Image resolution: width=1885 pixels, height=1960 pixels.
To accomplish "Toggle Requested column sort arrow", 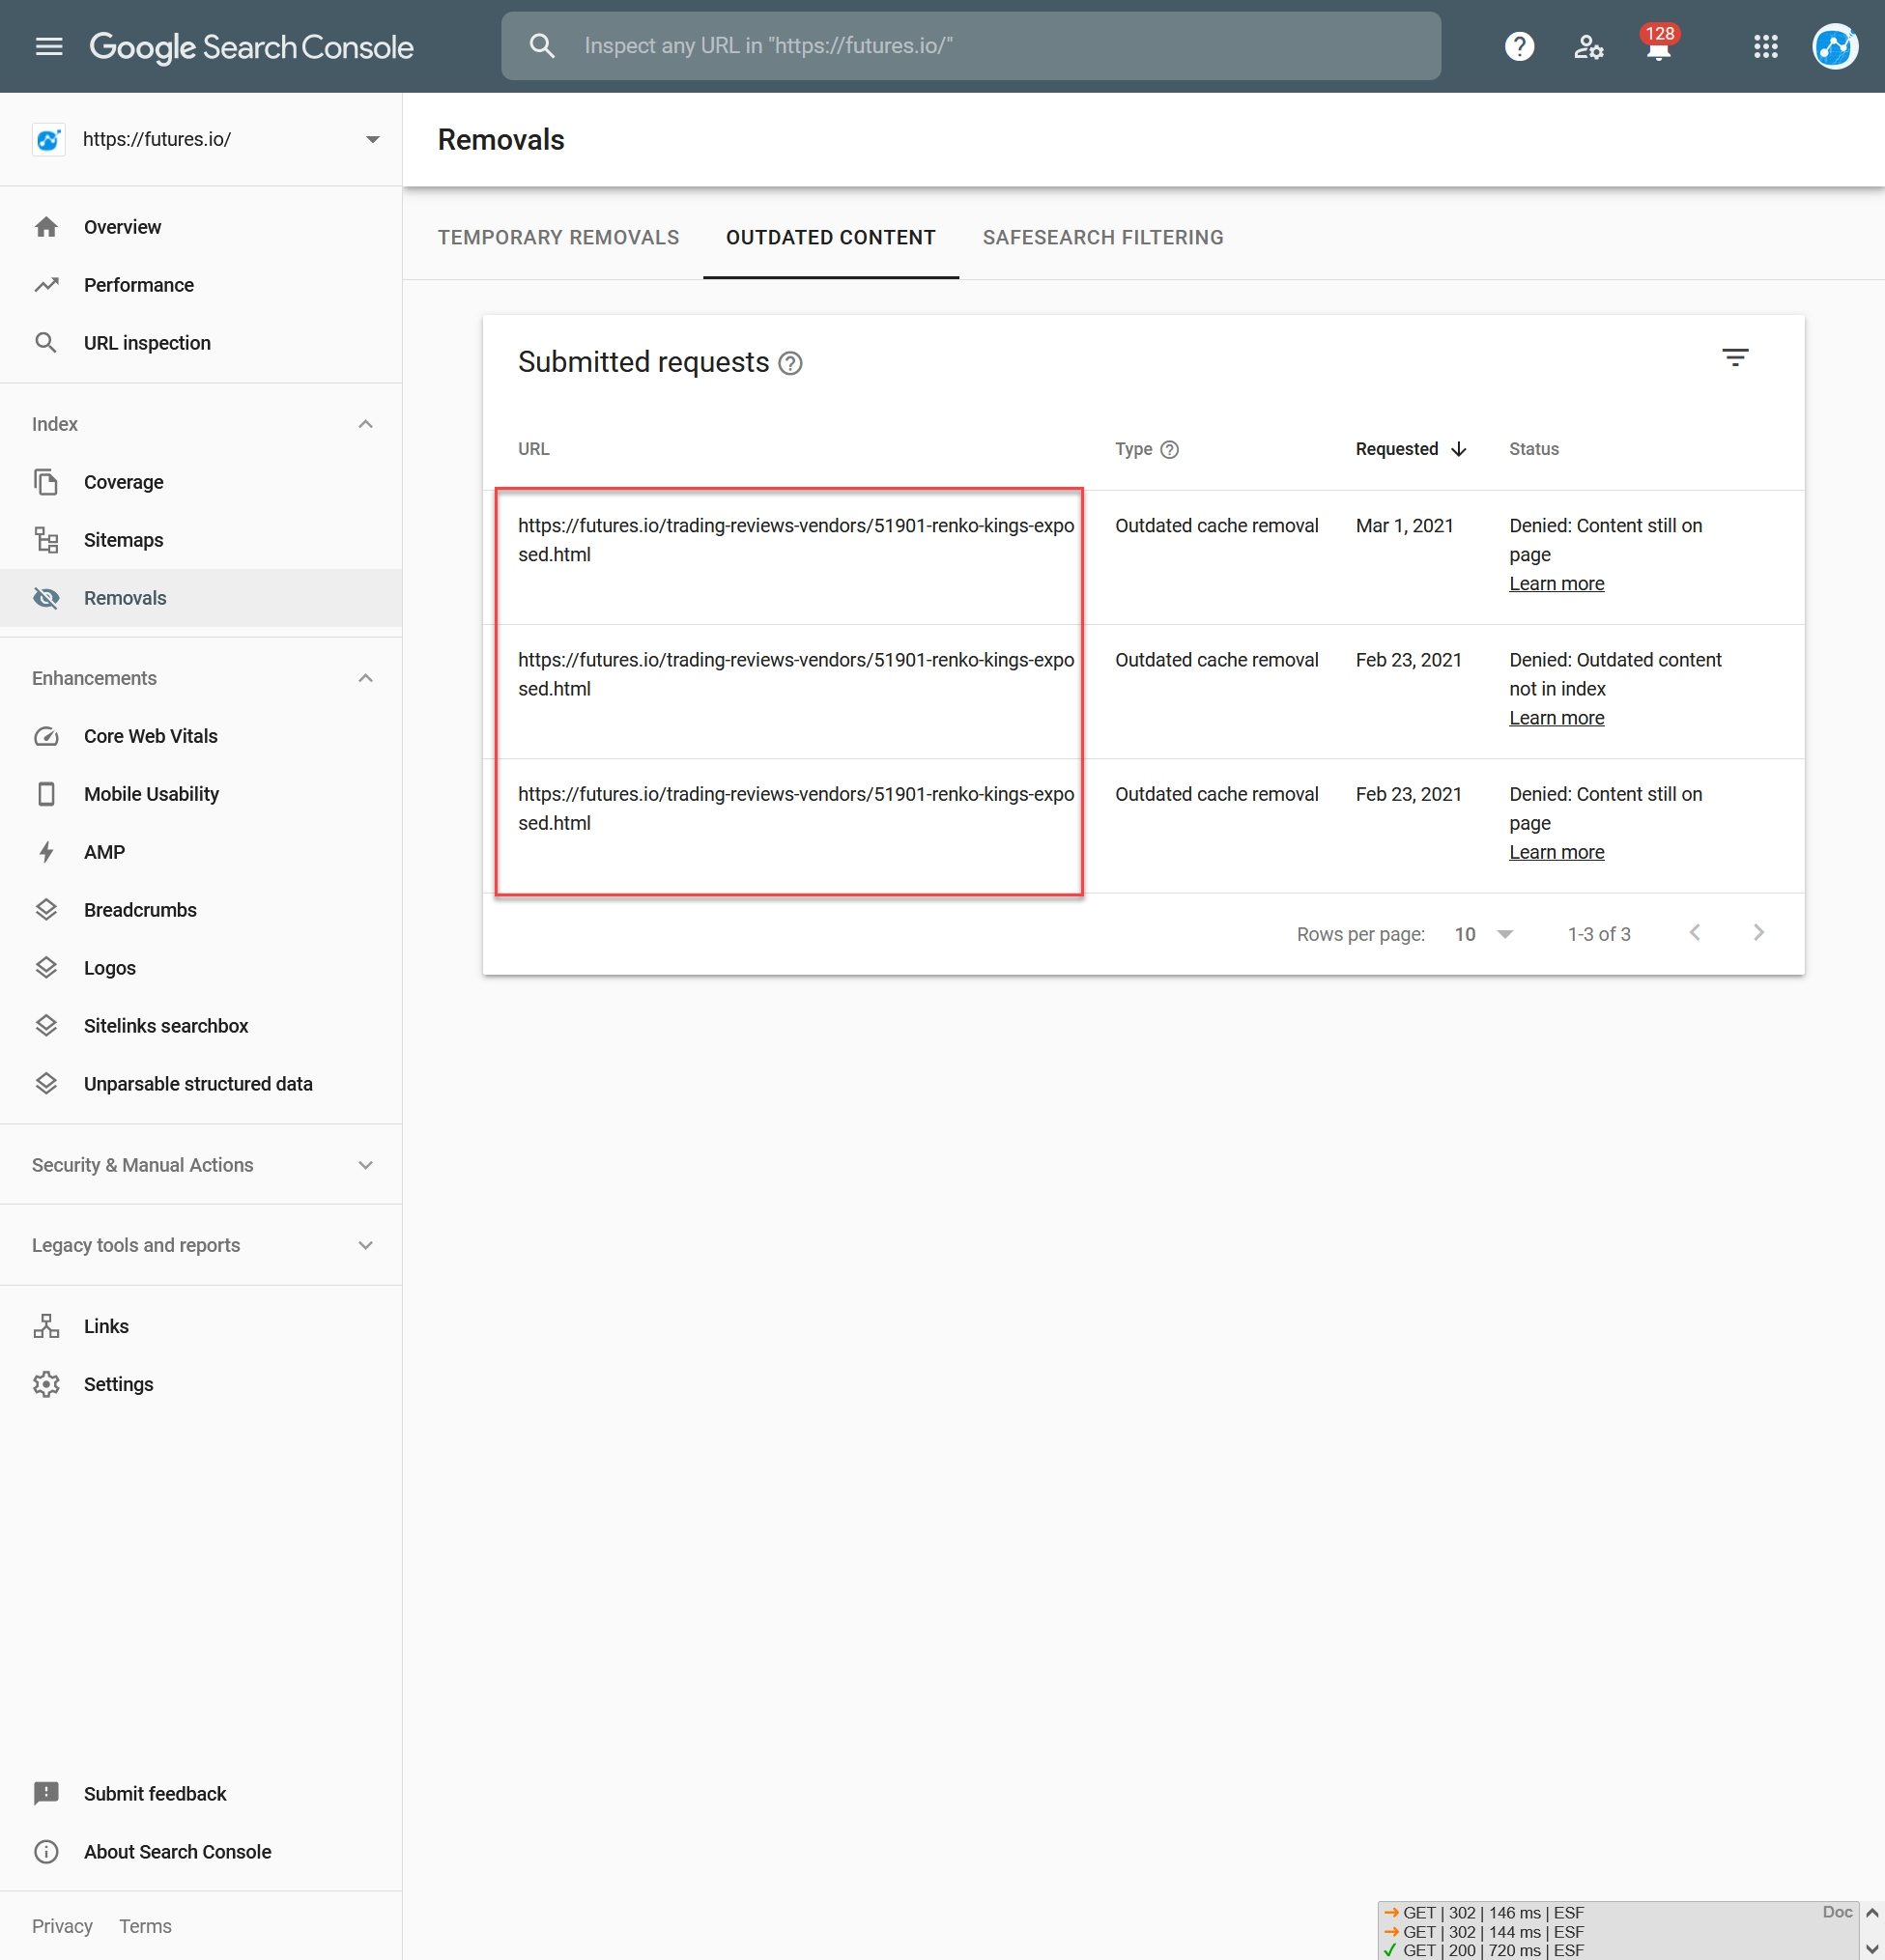I will pos(1459,449).
